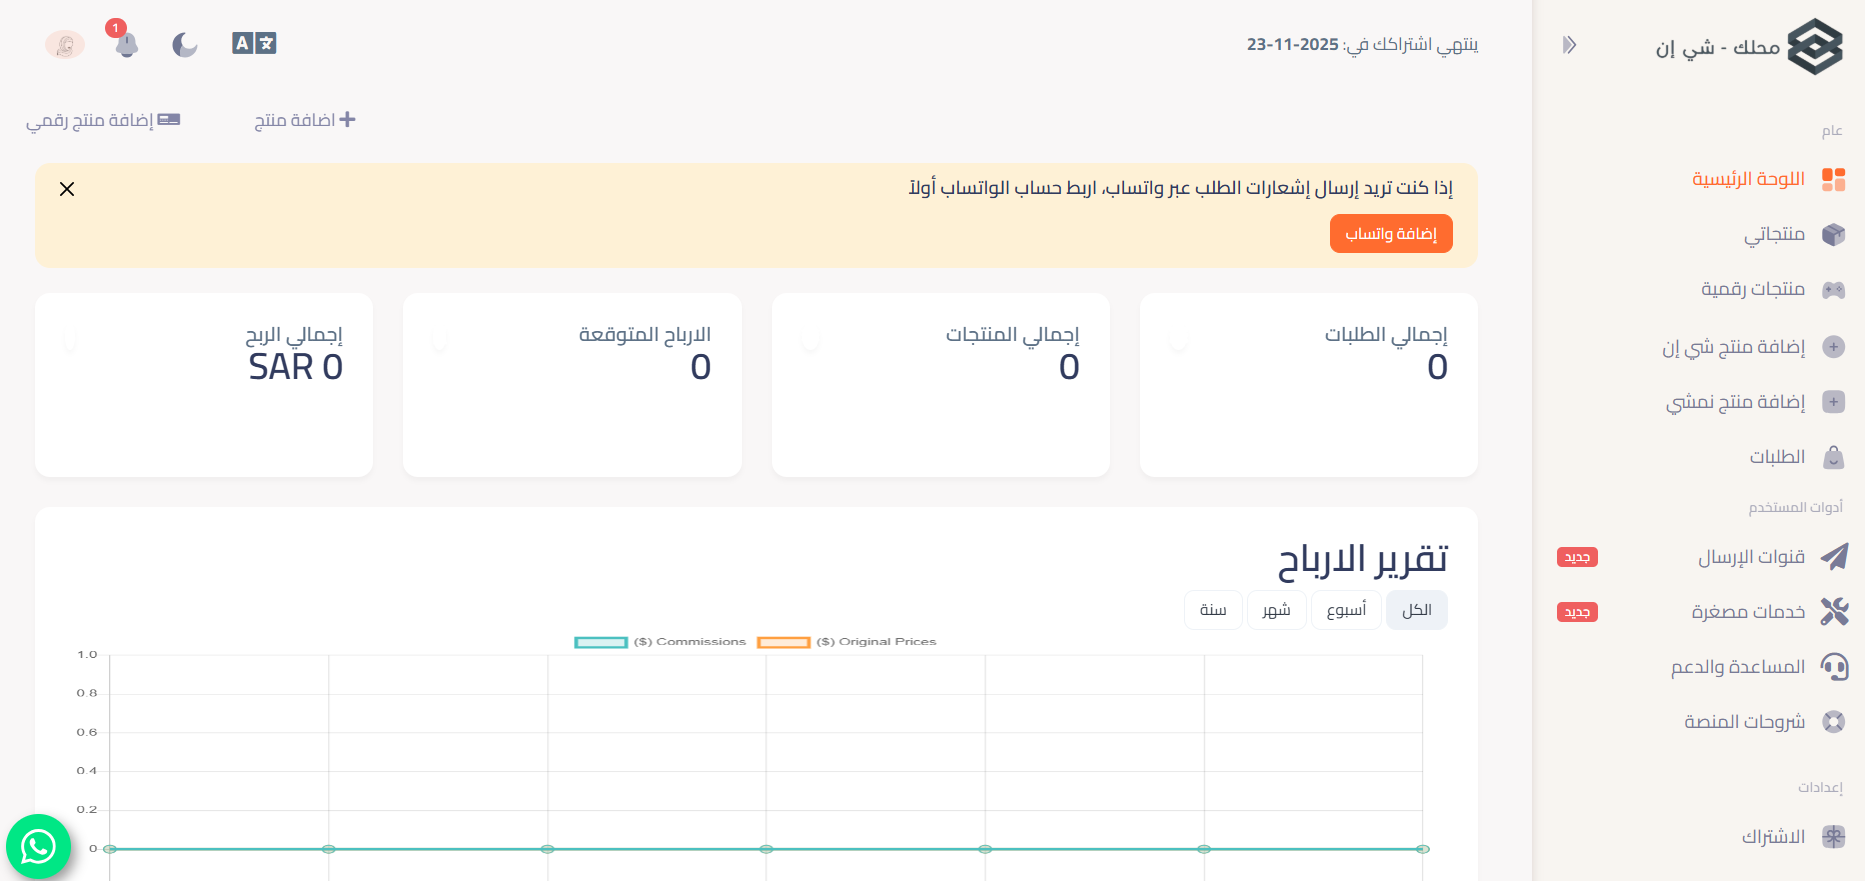Toggle dark mode with moon icon

pyautogui.click(x=185, y=45)
